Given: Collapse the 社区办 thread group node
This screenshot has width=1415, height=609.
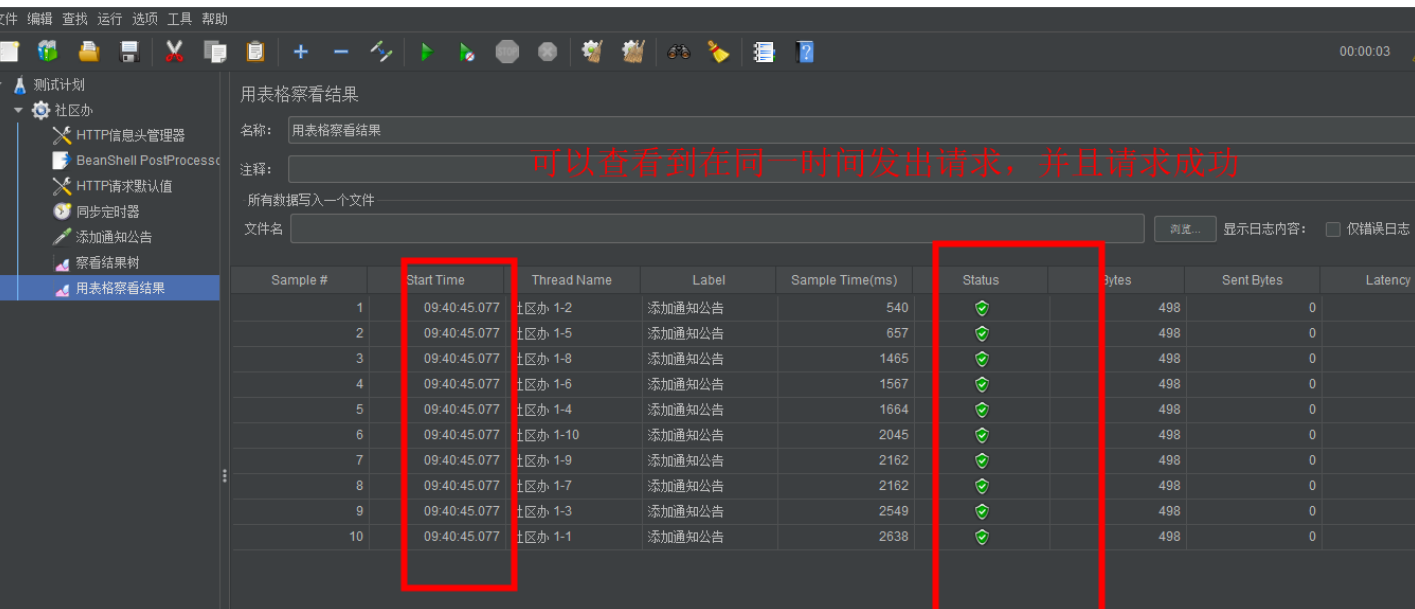Looking at the screenshot, I should pyautogui.click(x=18, y=110).
